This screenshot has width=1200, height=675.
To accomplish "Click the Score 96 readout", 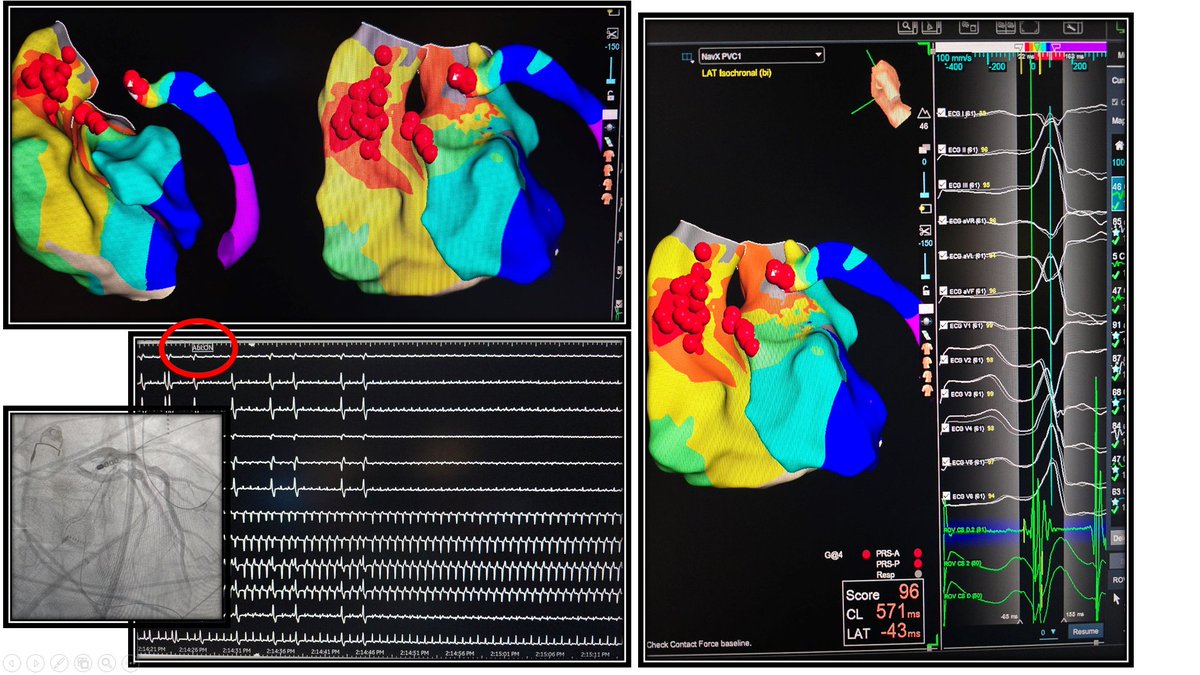I will [882, 591].
